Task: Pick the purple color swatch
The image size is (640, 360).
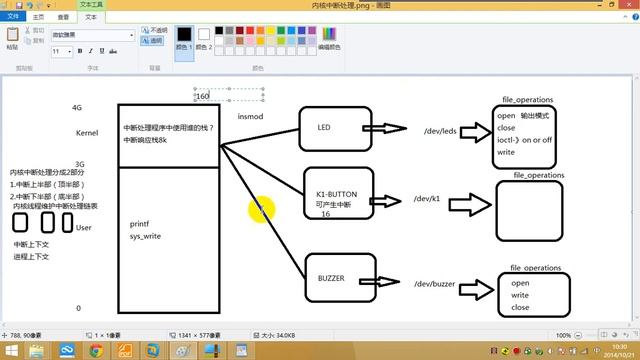Action: (x=312, y=31)
